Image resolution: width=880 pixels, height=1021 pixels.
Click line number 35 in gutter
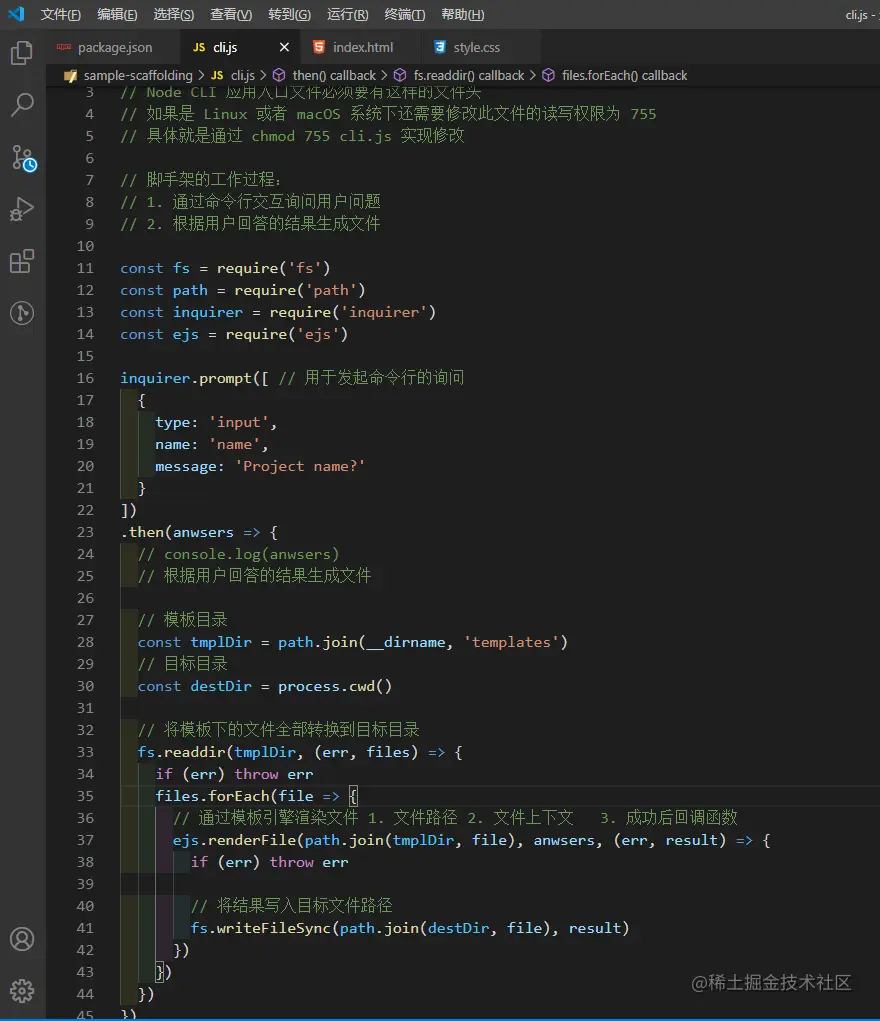(x=85, y=796)
